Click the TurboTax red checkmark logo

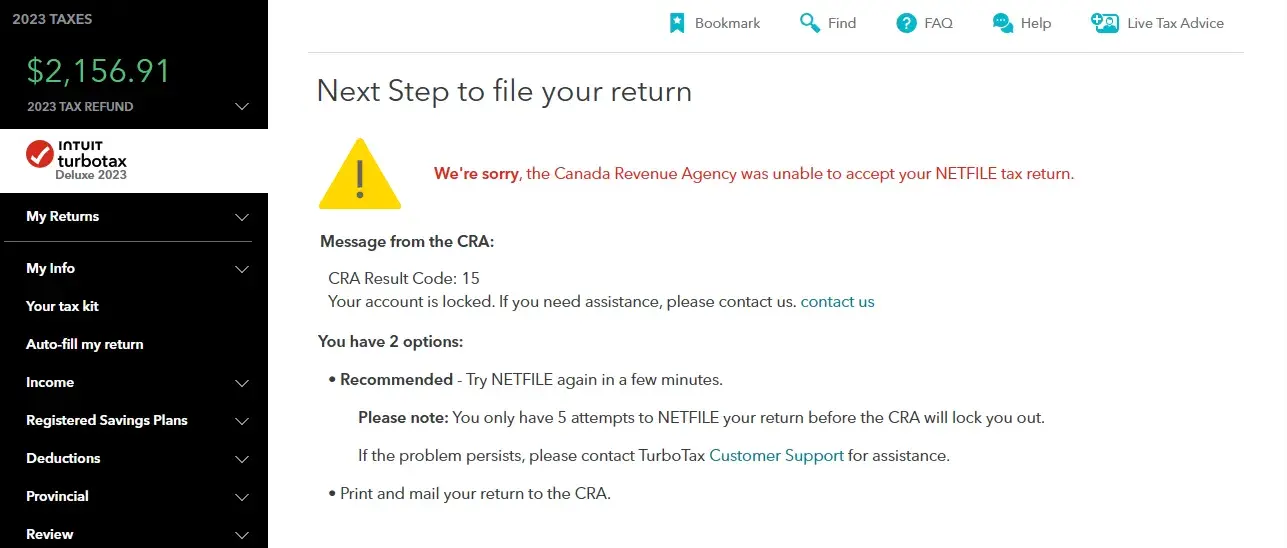pyautogui.click(x=39, y=154)
